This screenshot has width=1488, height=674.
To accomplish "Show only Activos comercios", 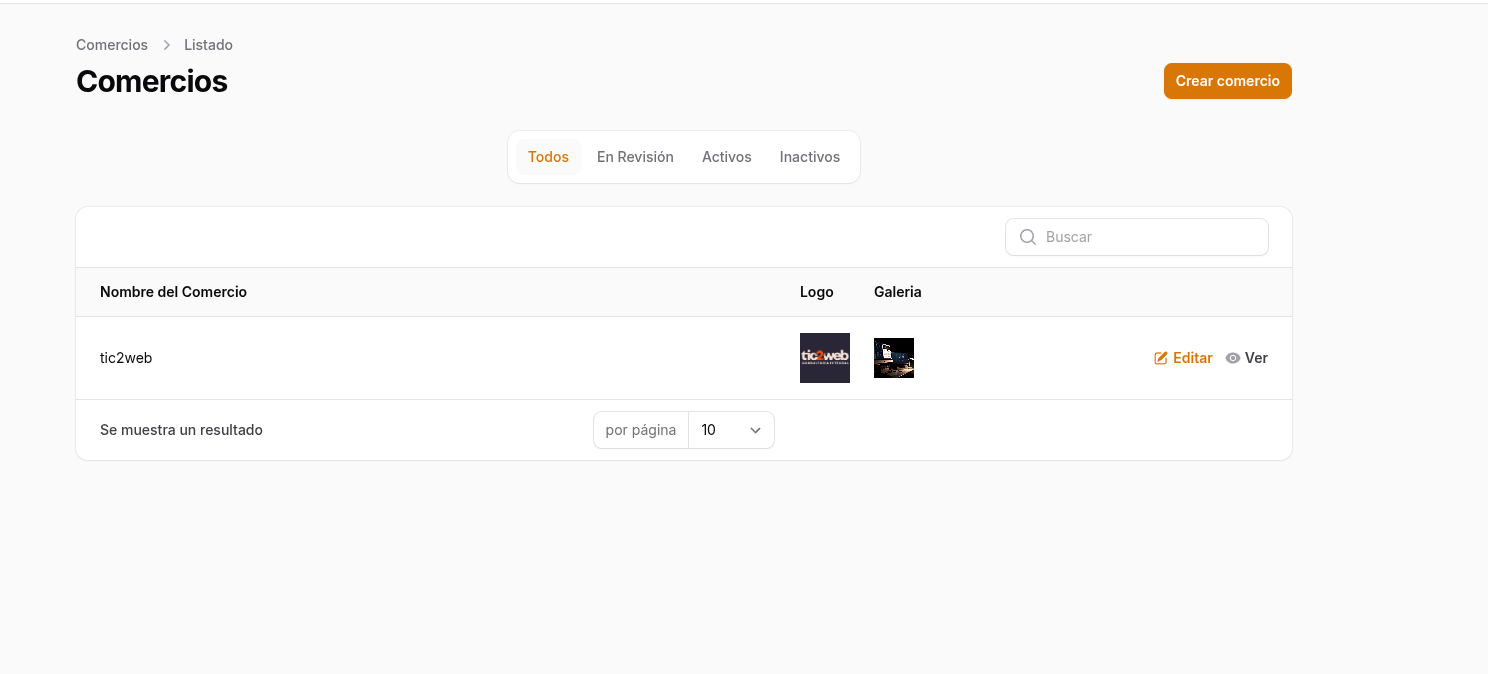I will [x=726, y=157].
